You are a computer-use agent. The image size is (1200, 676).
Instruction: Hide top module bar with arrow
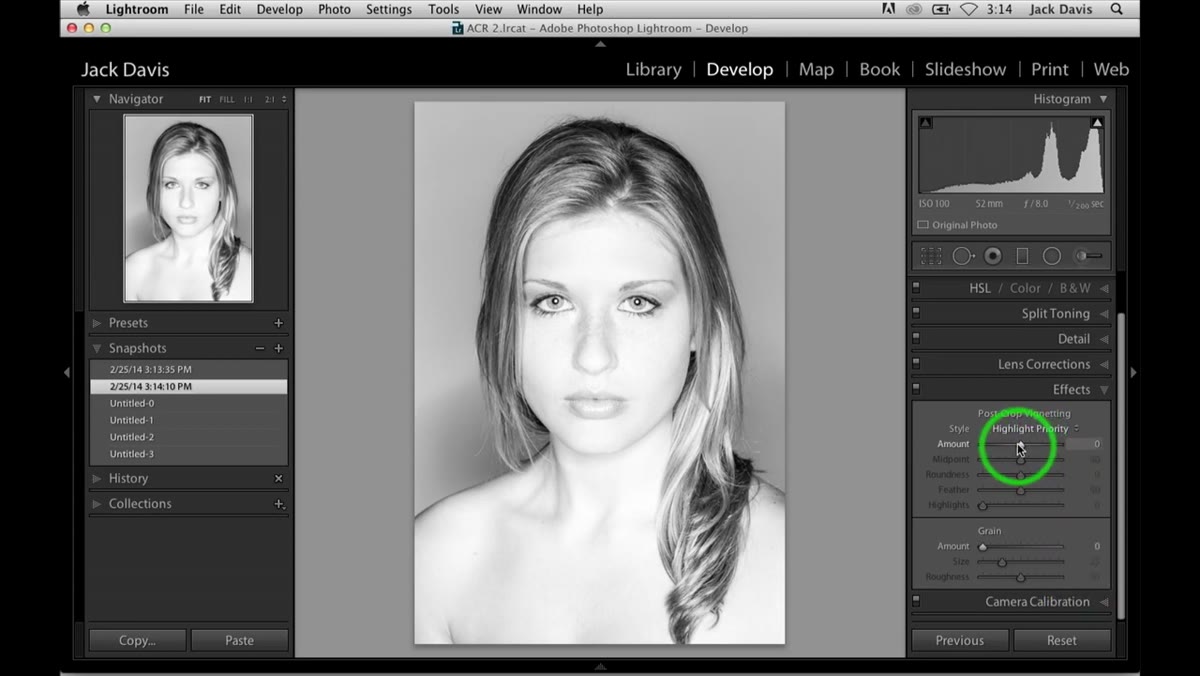pyautogui.click(x=600, y=44)
